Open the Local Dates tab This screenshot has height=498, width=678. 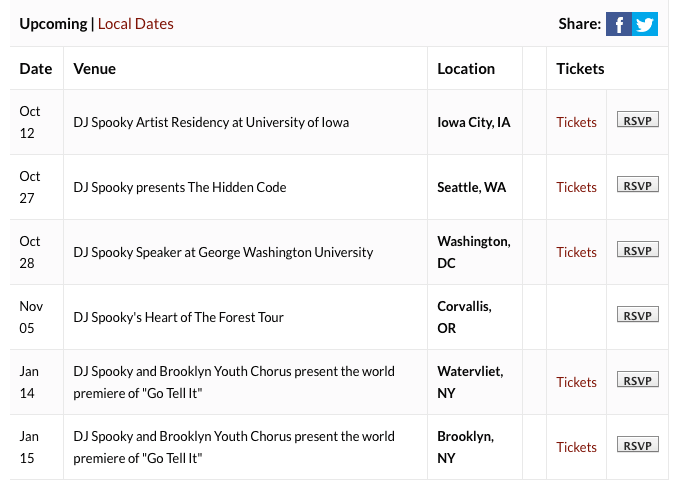135,23
